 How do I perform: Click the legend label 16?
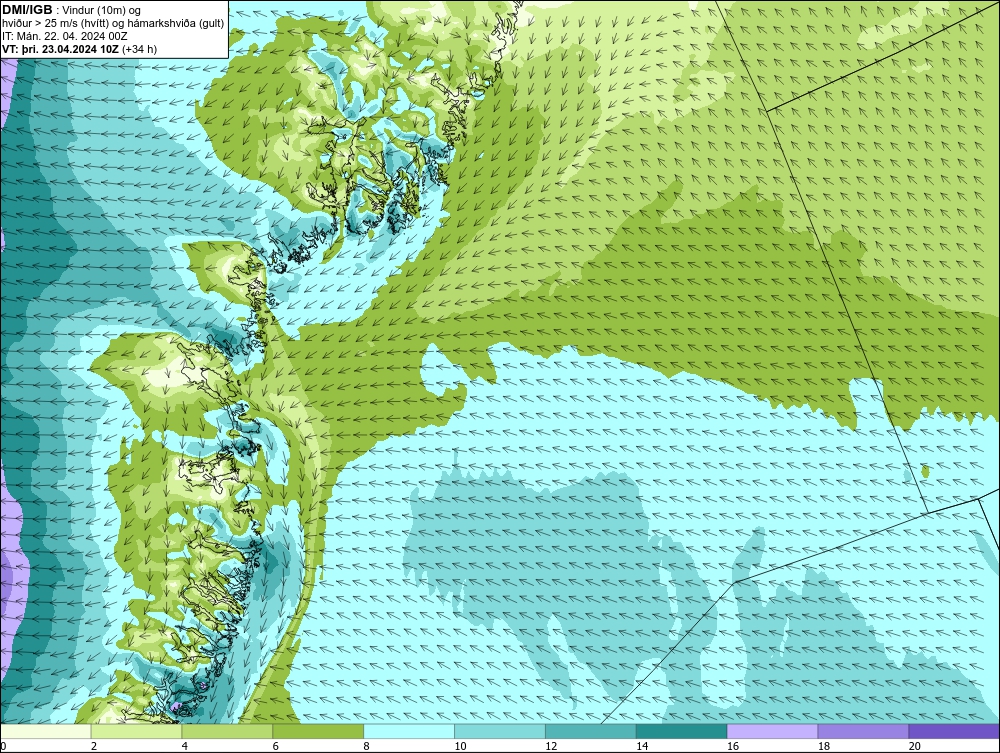[x=733, y=746]
